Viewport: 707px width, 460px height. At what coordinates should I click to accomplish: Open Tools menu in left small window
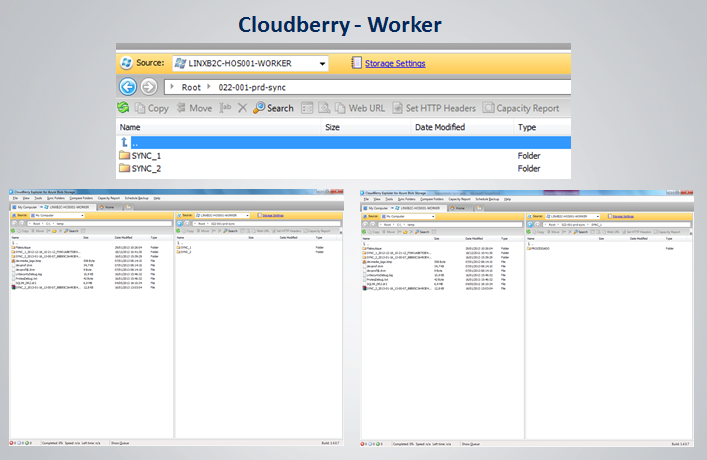point(38,198)
